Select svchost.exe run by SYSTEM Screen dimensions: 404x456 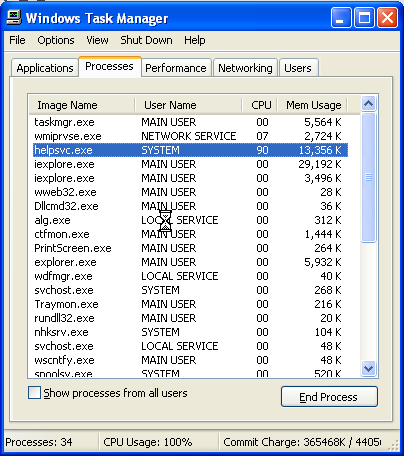tap(190, 290)
